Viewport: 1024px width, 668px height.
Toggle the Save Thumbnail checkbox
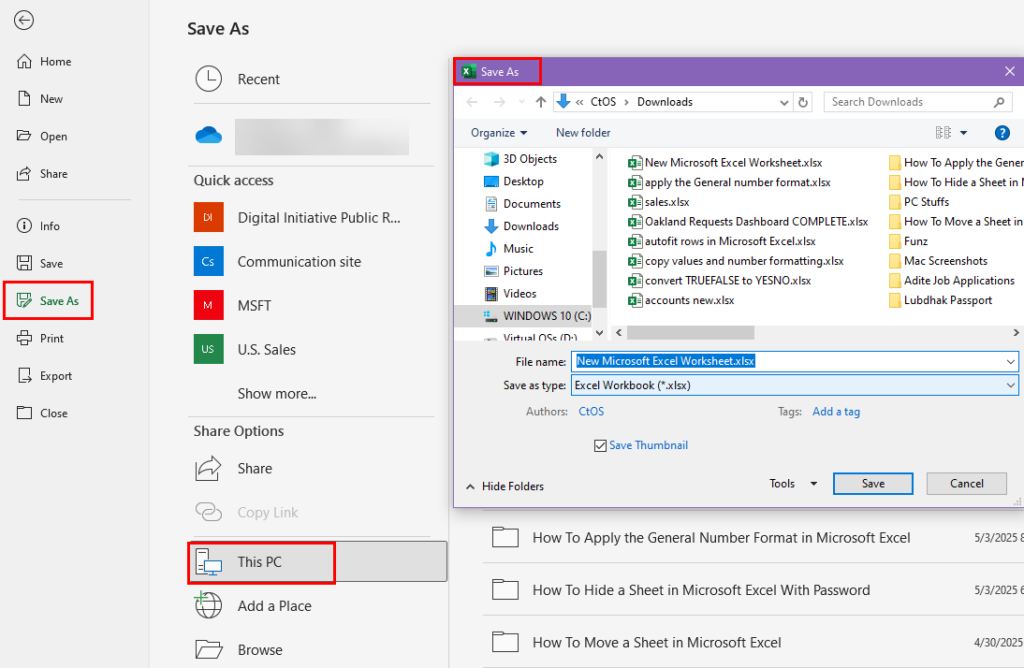tap(600, 445)
